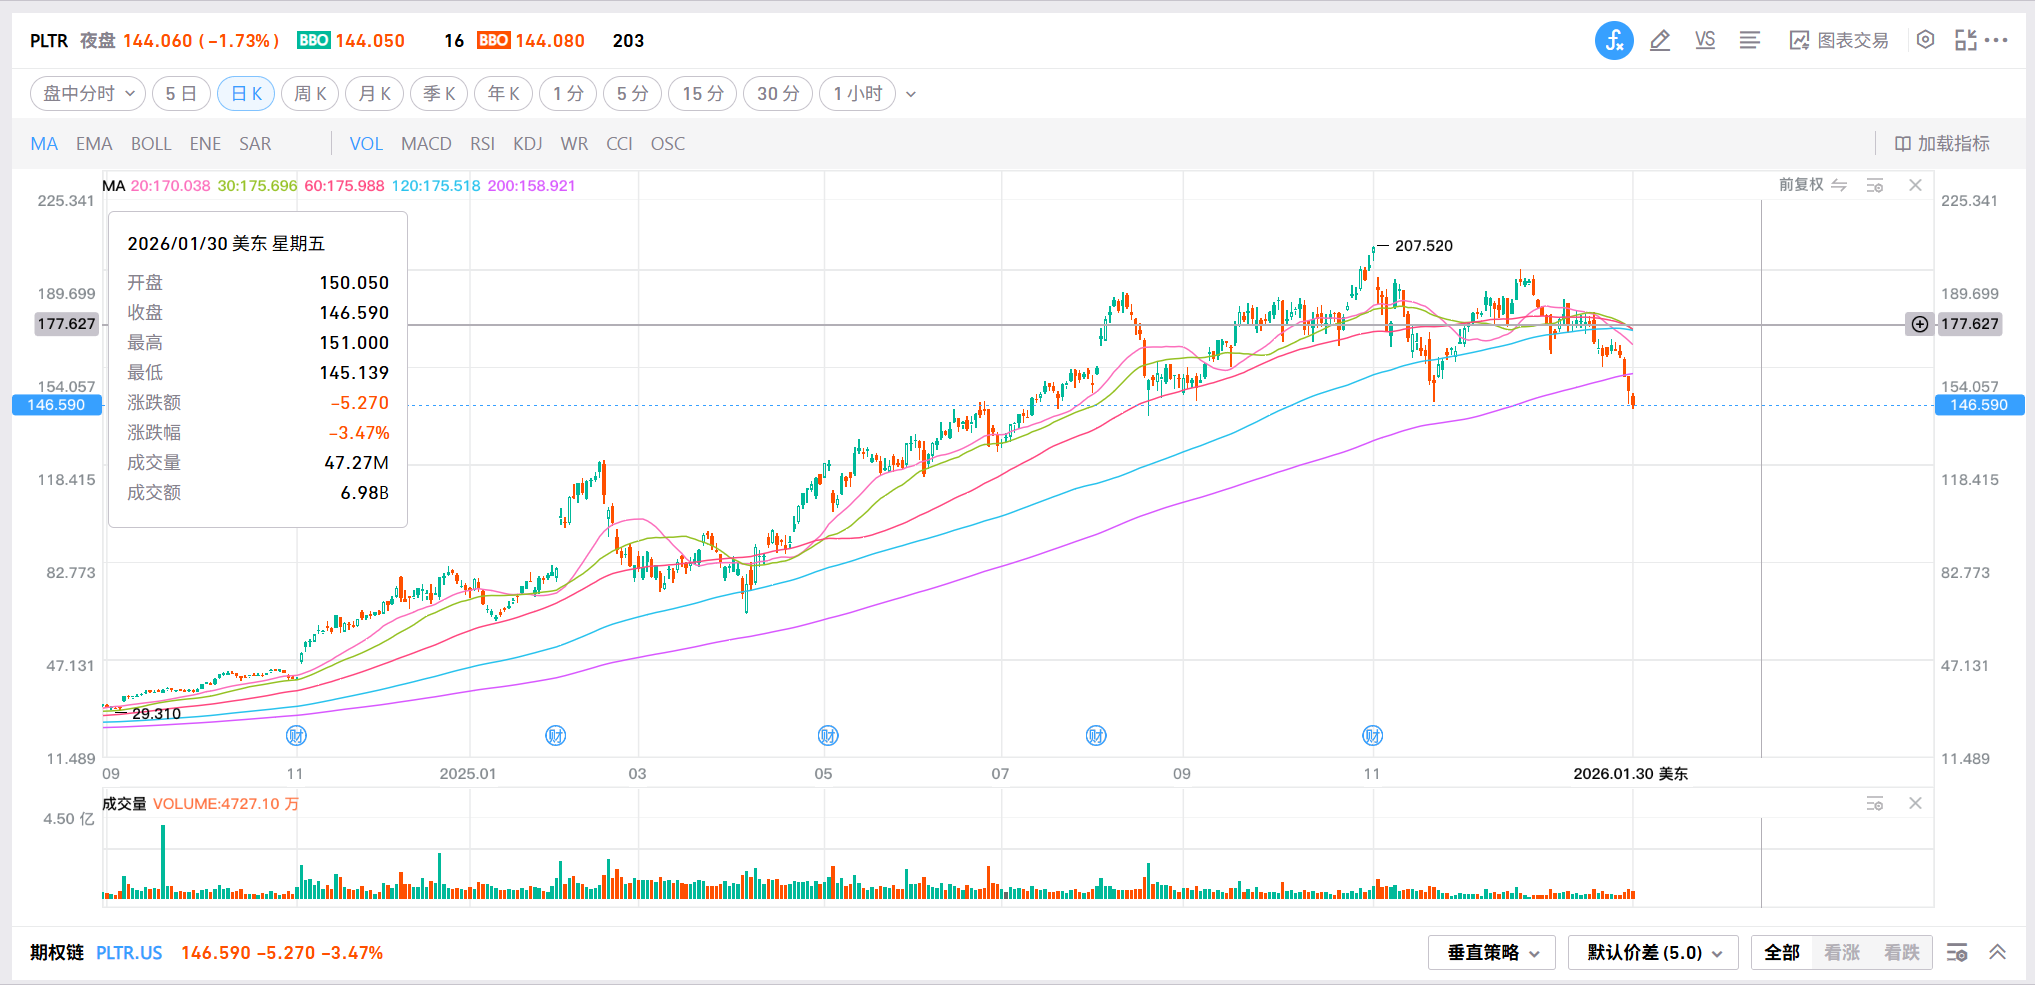Click the shrink-to-window layout icon

(x=1965, y=40)
